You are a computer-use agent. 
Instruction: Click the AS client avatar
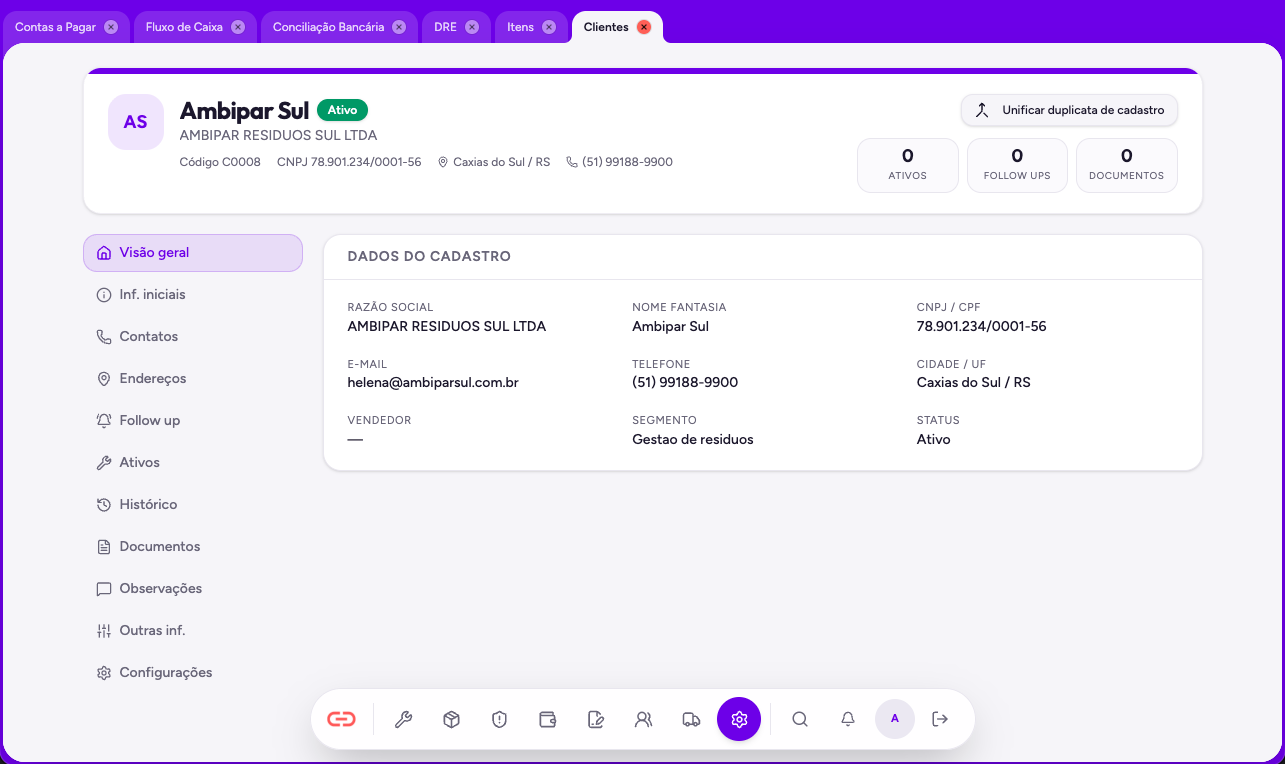pyautogui.click(x=136, y=122)
